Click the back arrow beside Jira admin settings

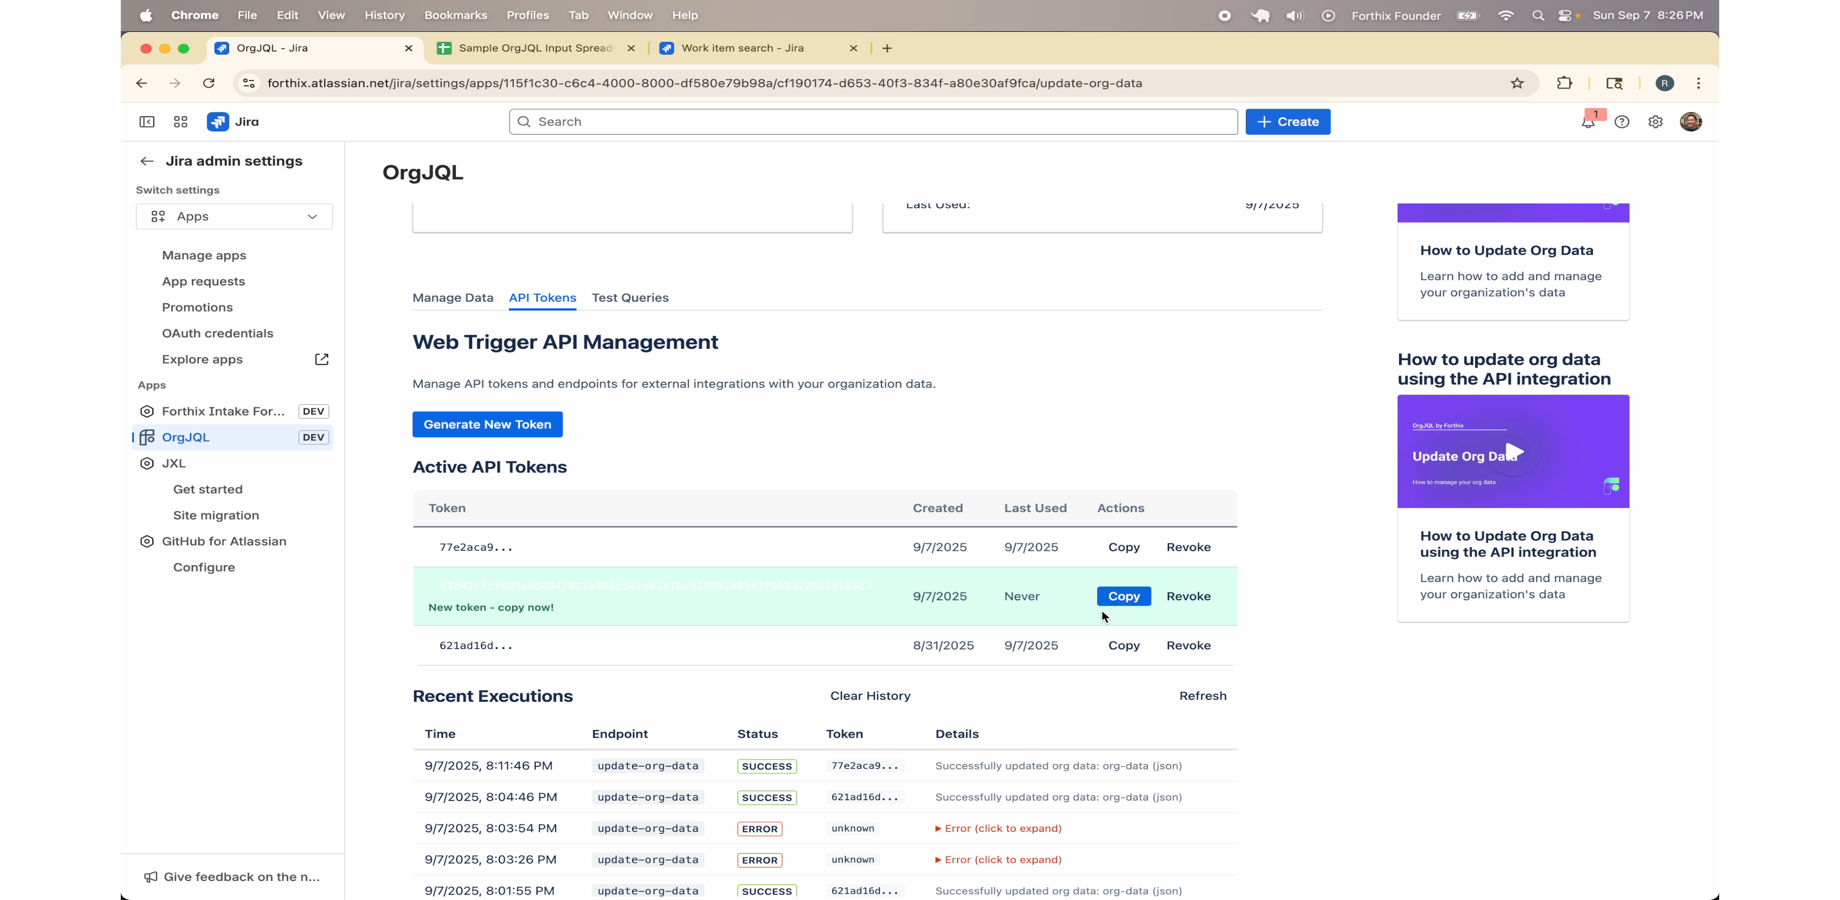click(147, 161)
